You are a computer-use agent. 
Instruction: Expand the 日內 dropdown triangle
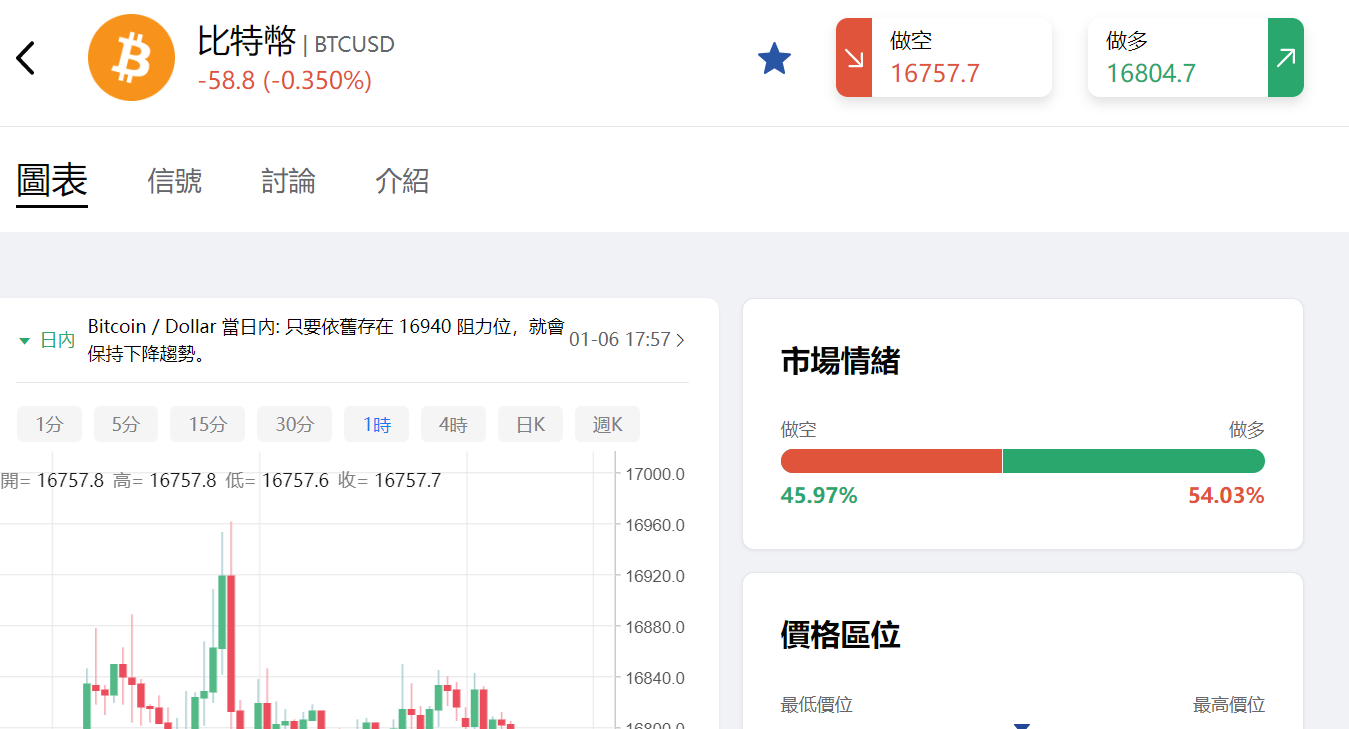25,341
